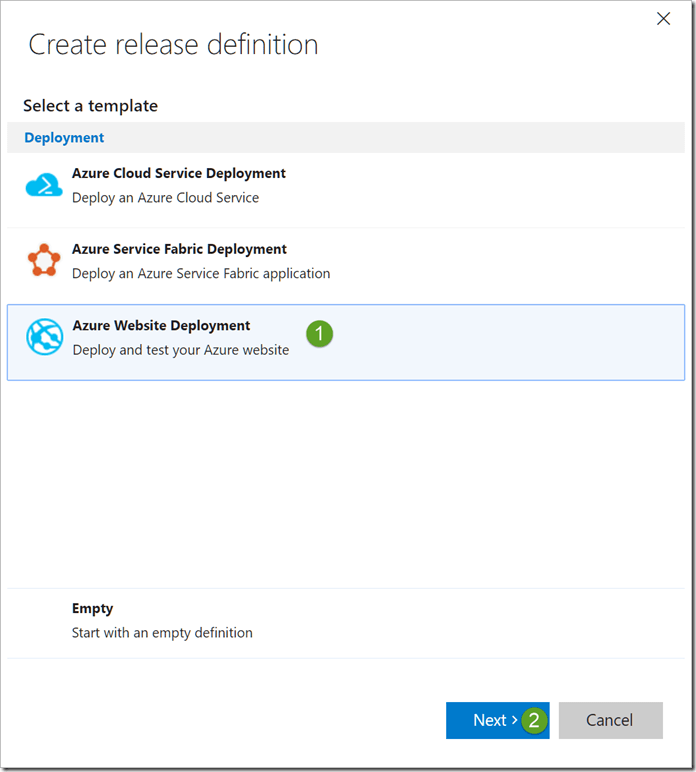Click 'Deploy and test your Azure website' text
Image resolution: width=696 pixels, height=772 pixels.
pyautogui.click(x=180, y=350)
